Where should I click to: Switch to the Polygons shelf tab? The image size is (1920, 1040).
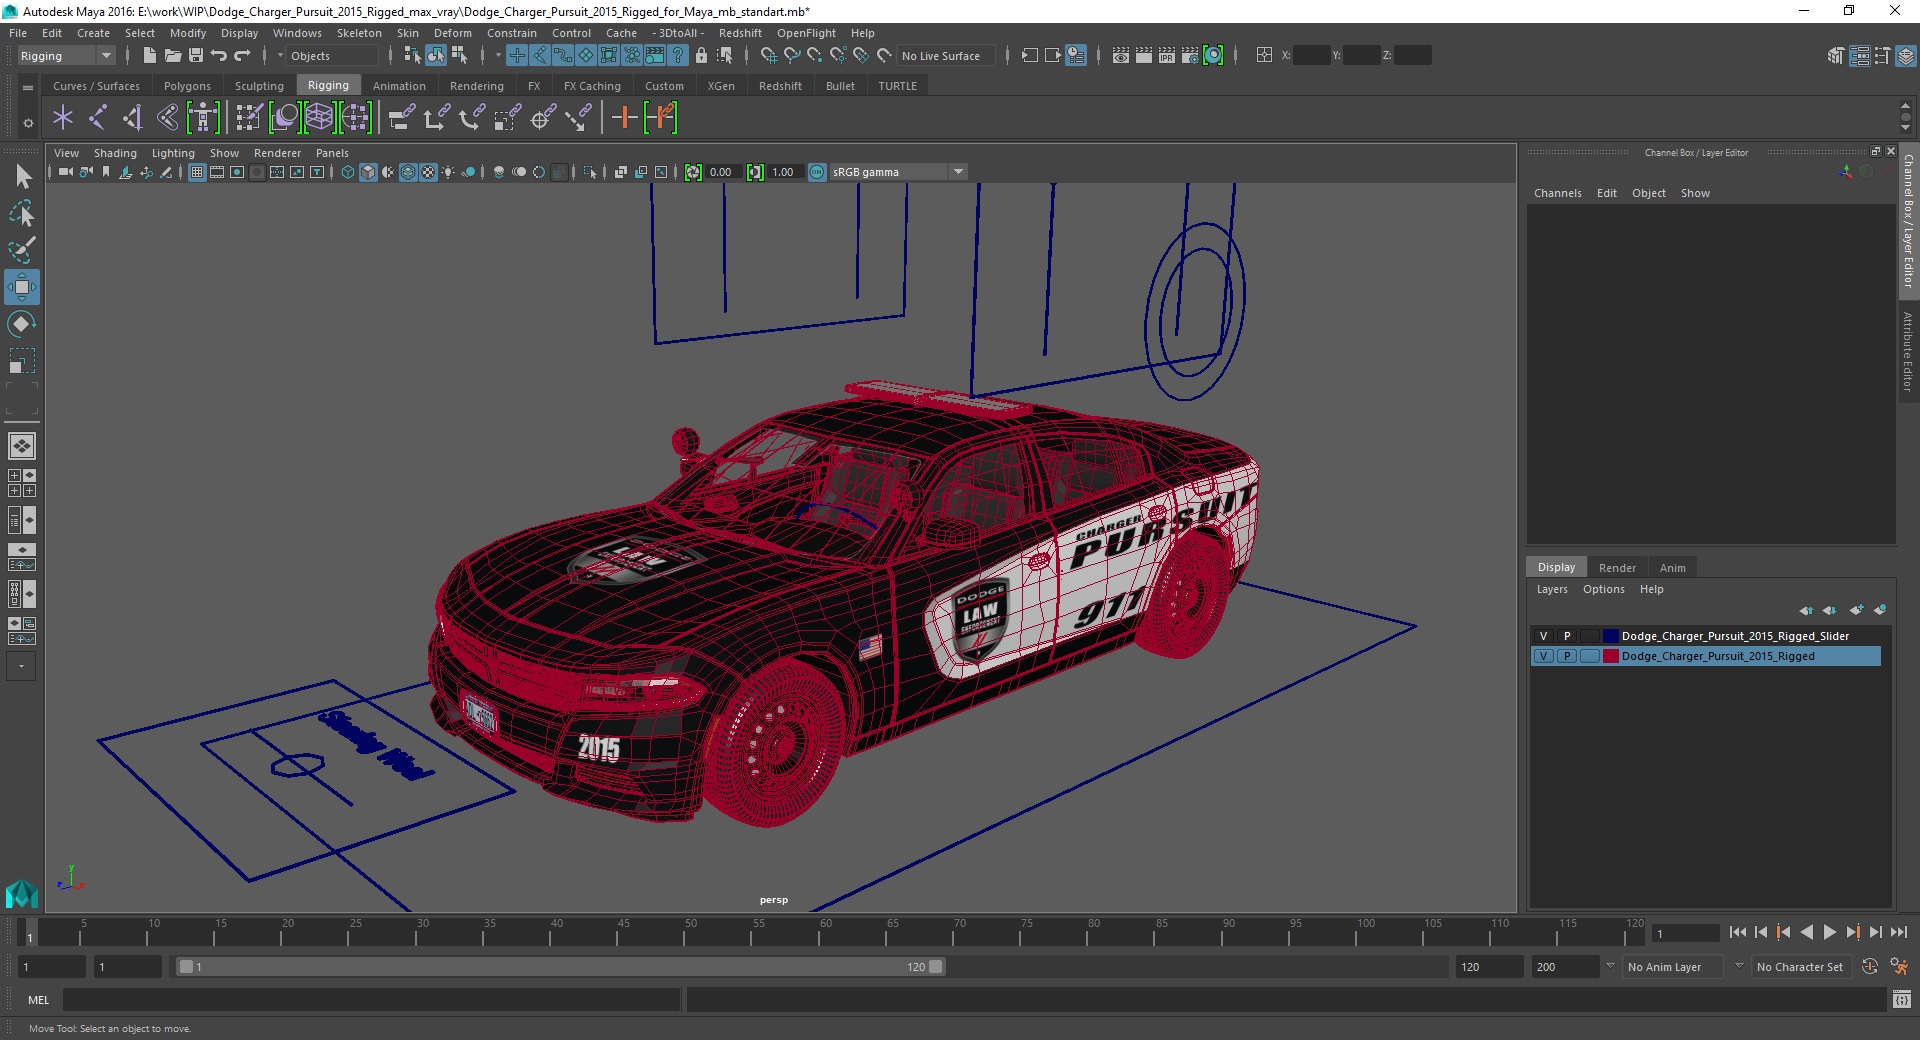coord(187,86)
